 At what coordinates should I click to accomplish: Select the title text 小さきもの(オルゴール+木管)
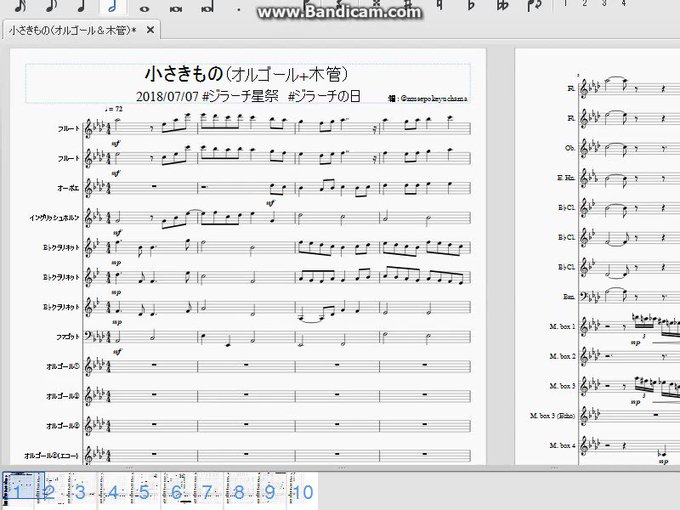(x=246, y=74)
